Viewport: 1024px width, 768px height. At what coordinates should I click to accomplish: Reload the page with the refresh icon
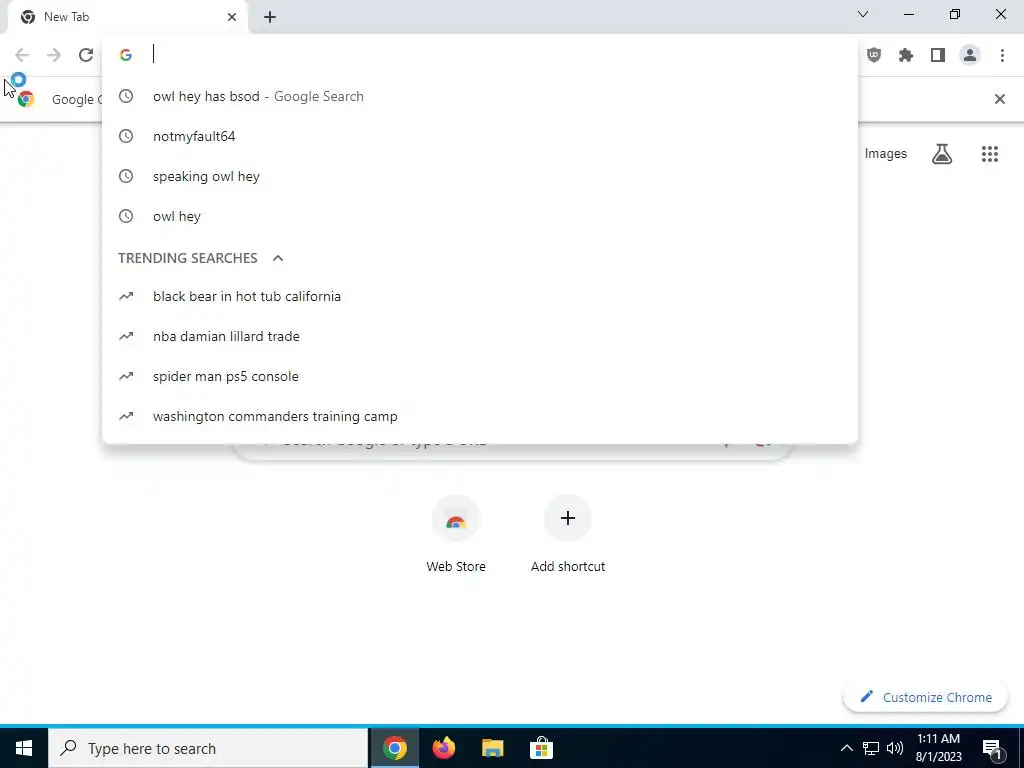(86, 55)
